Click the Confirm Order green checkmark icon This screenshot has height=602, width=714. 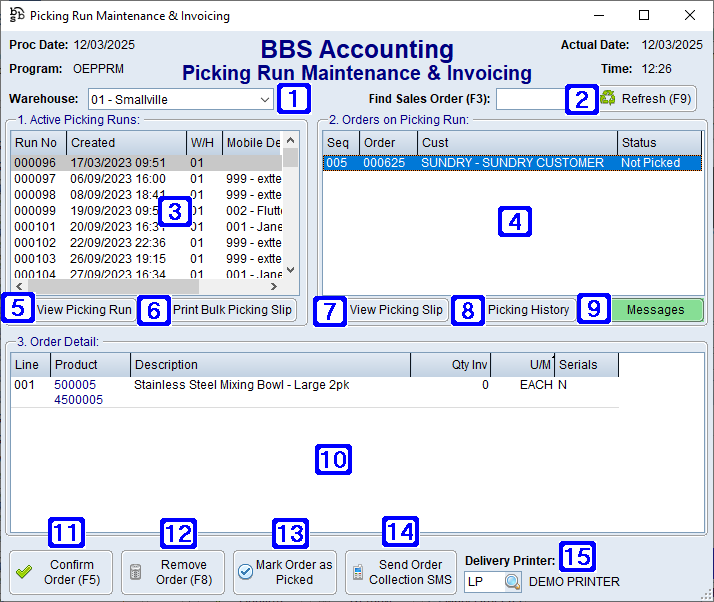[24, 572]
